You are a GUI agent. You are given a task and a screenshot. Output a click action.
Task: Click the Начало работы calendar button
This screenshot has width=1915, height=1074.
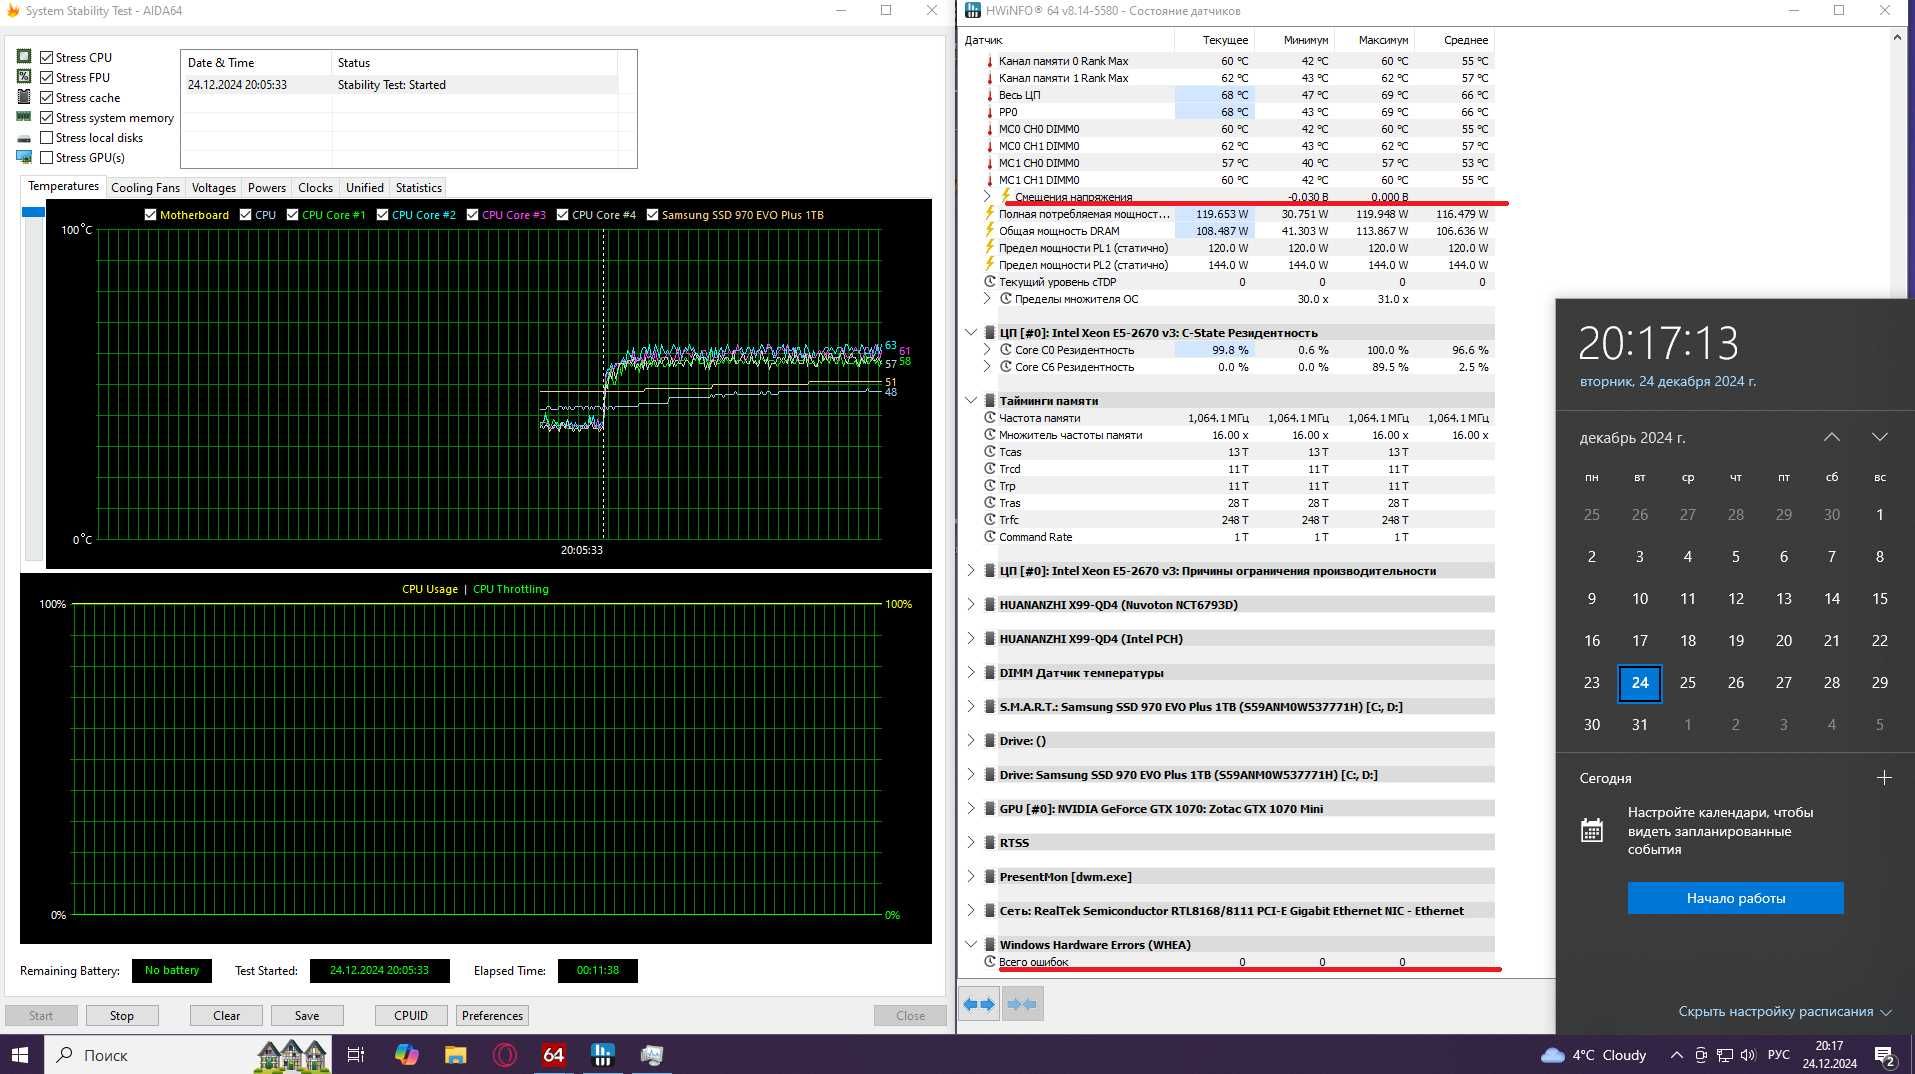click(x=1735, y=898)
